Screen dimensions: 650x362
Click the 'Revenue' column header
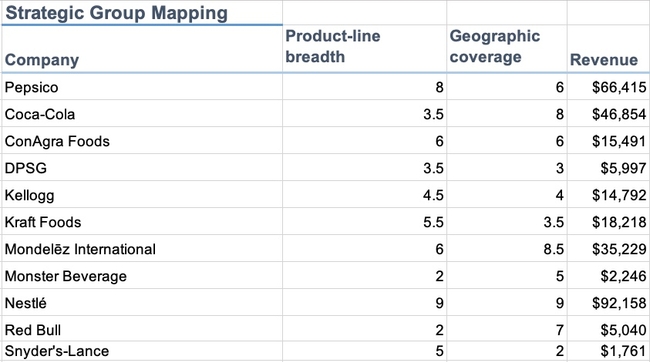608,49
